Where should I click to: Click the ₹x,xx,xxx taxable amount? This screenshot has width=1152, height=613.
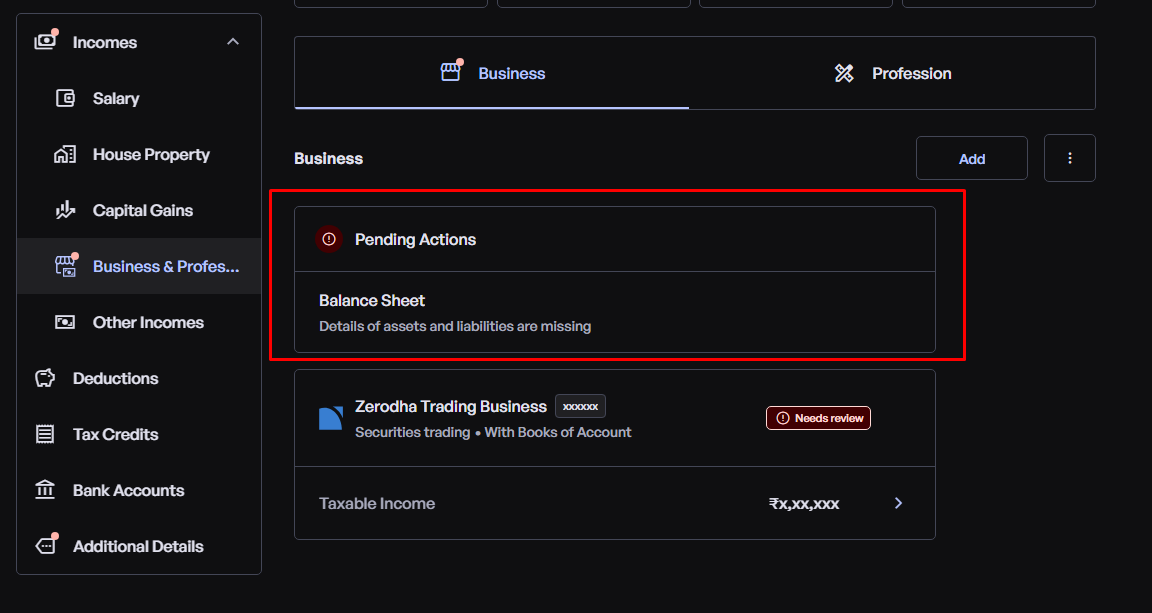click(804, 503)
